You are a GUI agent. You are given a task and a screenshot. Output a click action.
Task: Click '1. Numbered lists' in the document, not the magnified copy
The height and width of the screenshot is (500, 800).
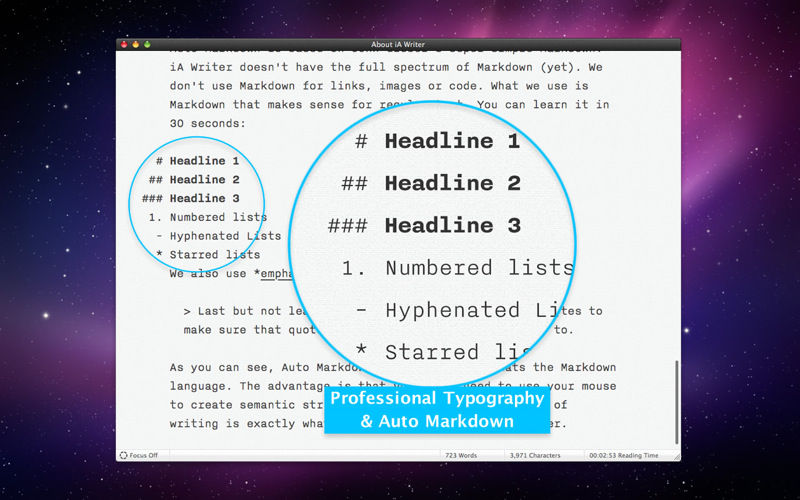(x=208, y=217)
